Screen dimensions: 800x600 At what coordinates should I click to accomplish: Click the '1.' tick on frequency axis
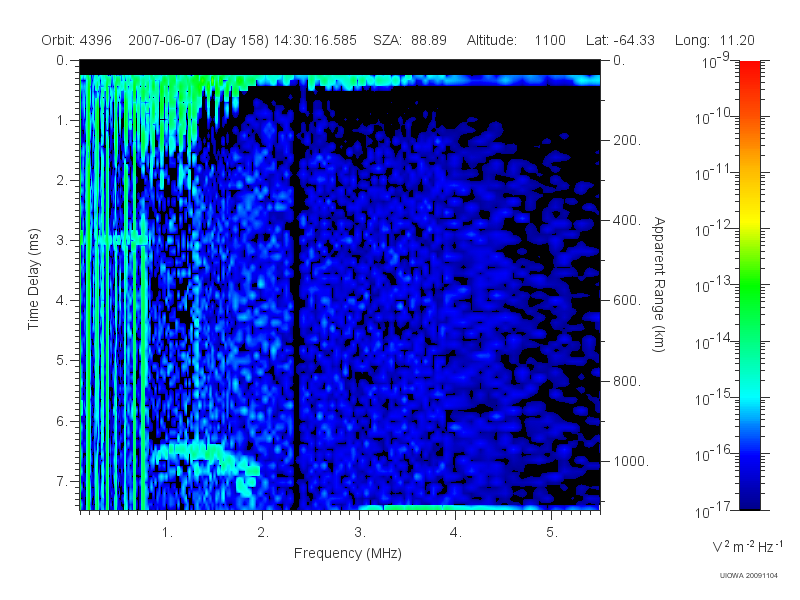(x=167, y=533)
